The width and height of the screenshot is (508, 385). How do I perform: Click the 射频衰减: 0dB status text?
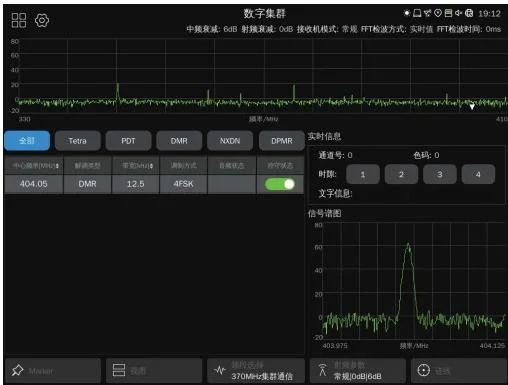267,29
